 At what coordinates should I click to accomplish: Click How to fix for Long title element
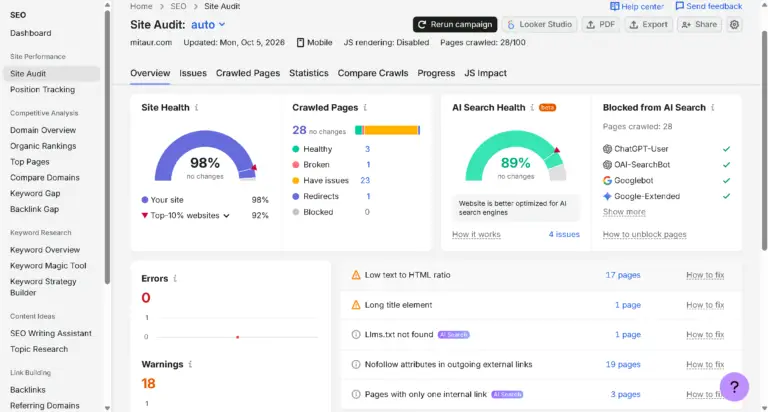point(705,305)
